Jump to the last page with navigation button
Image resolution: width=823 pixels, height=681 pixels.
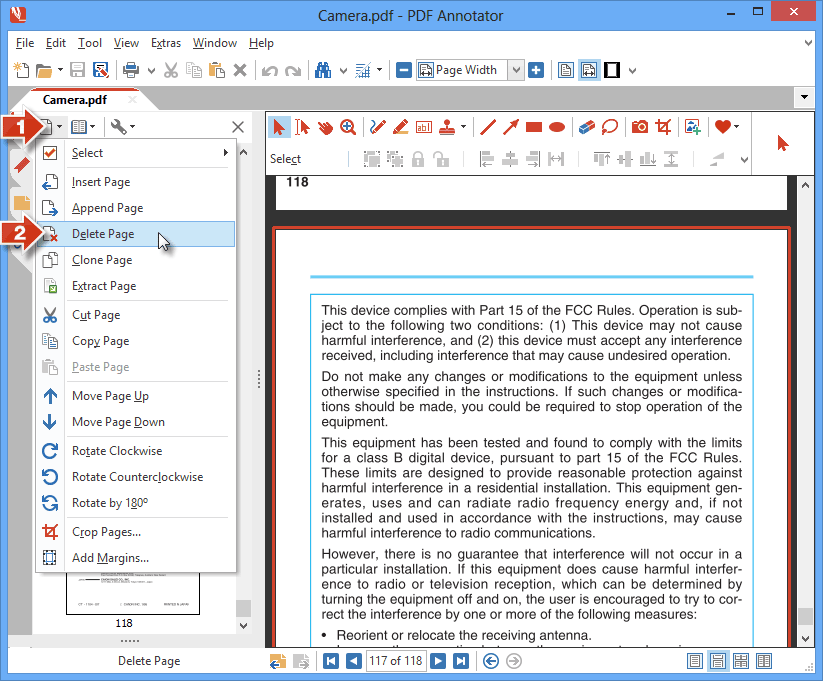[461, 661]
